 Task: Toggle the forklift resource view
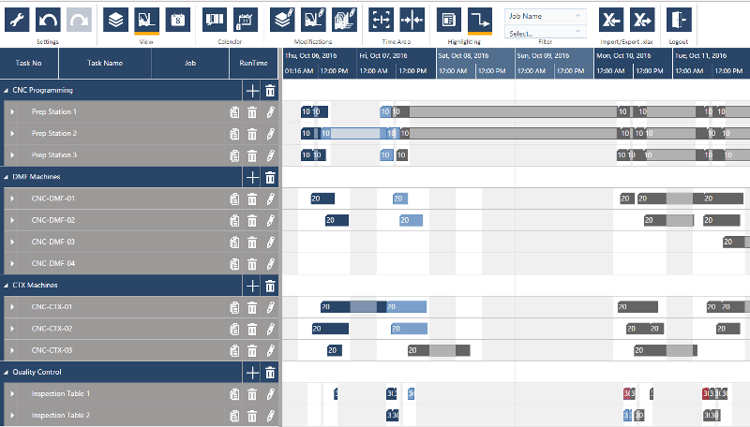146,20
